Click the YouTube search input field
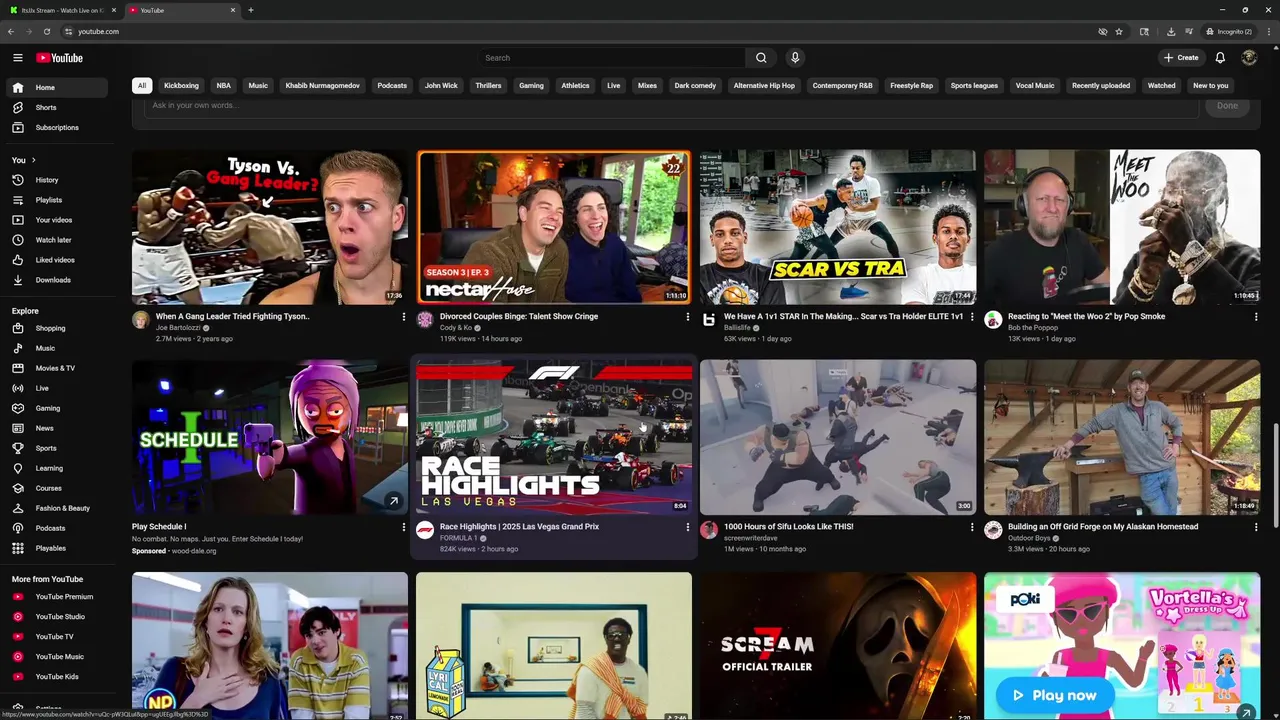Screen dimensions: 1280x720 coord(611,58)
